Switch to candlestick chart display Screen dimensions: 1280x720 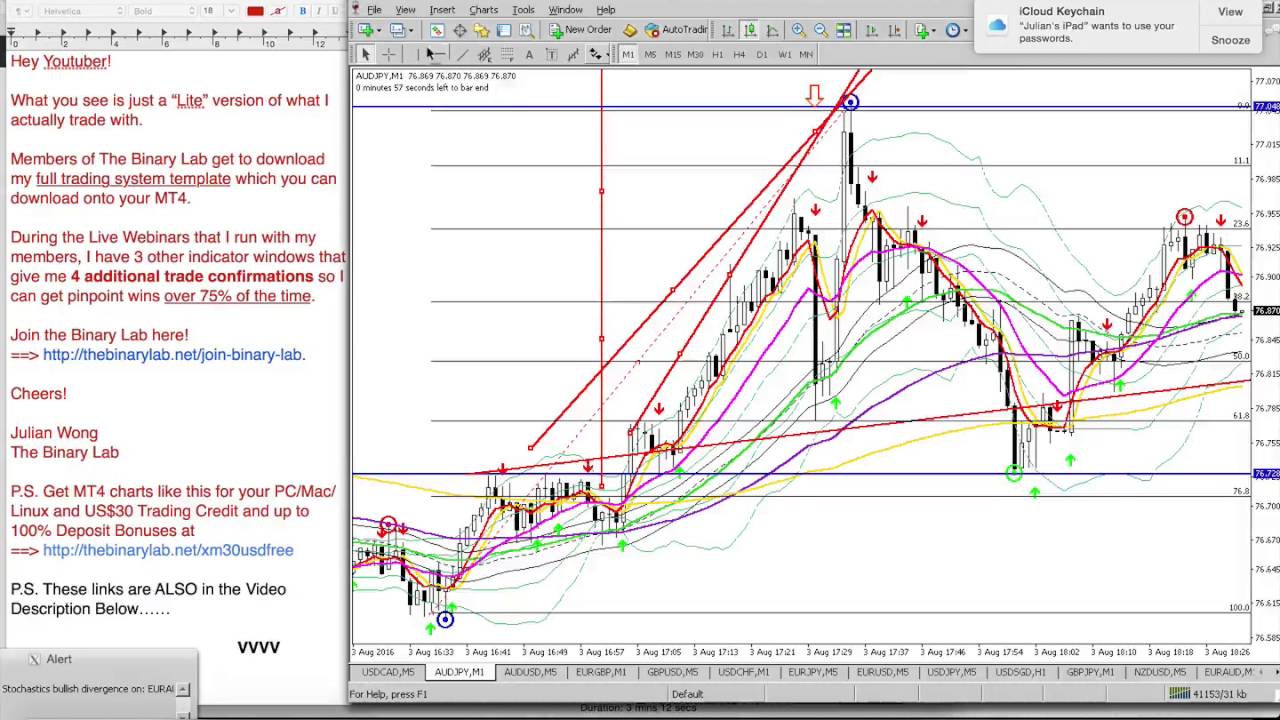[749, 30]
